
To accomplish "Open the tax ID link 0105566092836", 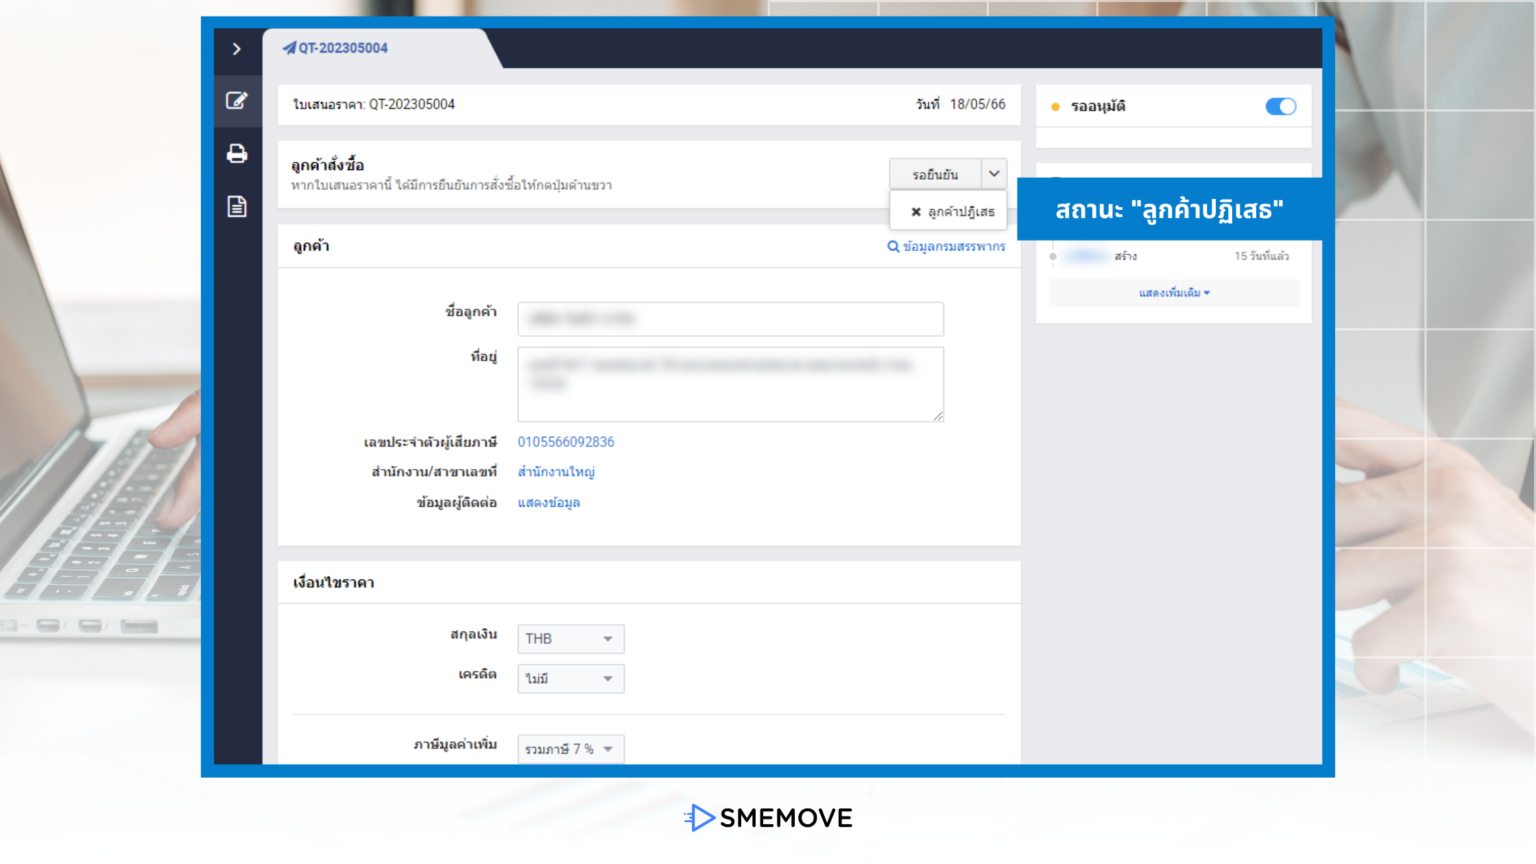I will point(565,441).
